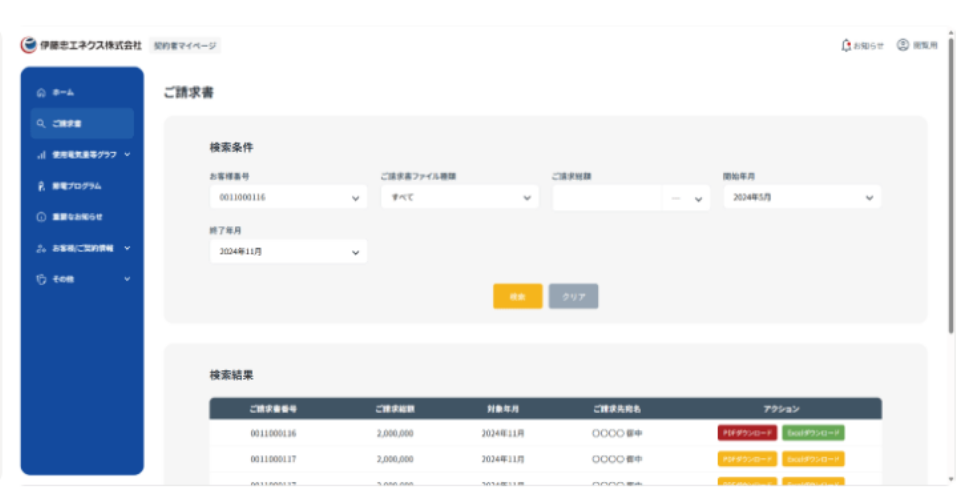The image size is (956, 502).
Task: Click the 節電プログラム sidebar icon
Action: tap(41, 186)
